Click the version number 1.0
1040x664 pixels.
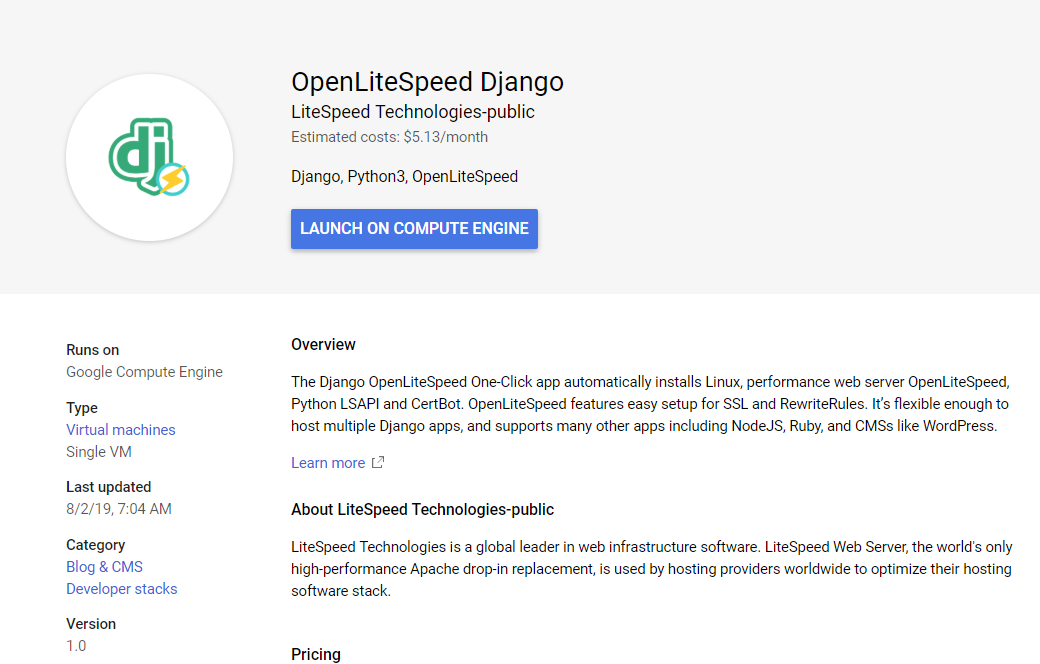pos(76,646)
